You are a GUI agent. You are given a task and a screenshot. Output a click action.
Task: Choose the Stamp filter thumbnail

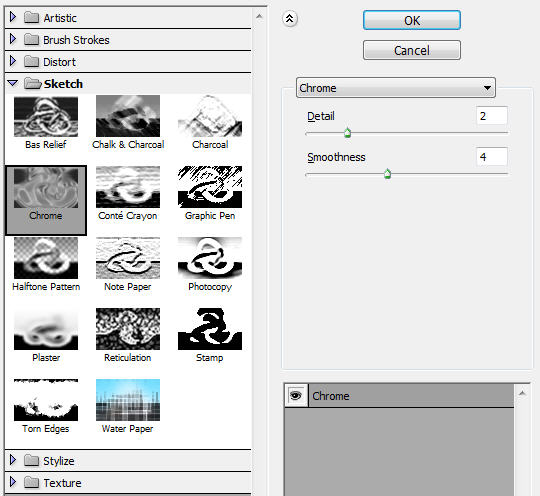pos(210,329)
